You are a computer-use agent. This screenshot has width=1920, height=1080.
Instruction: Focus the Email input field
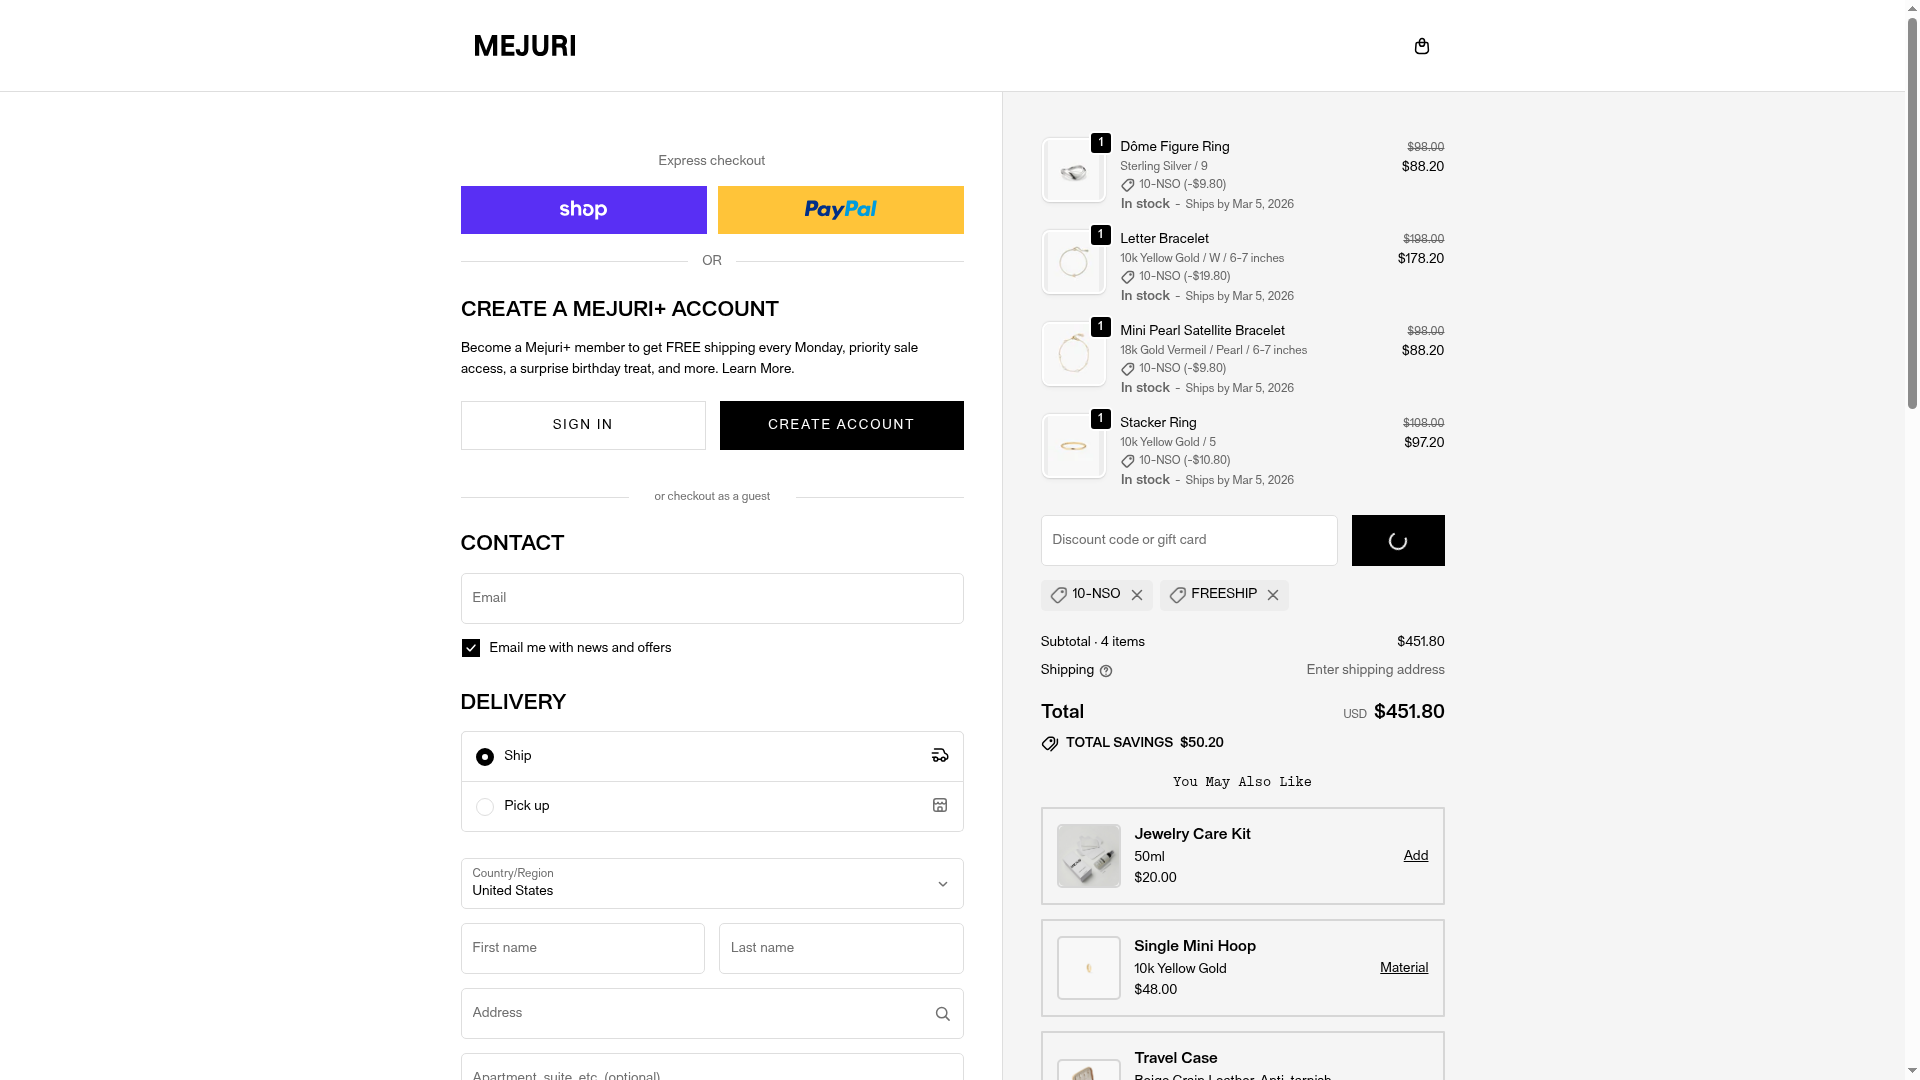(711, 598)
